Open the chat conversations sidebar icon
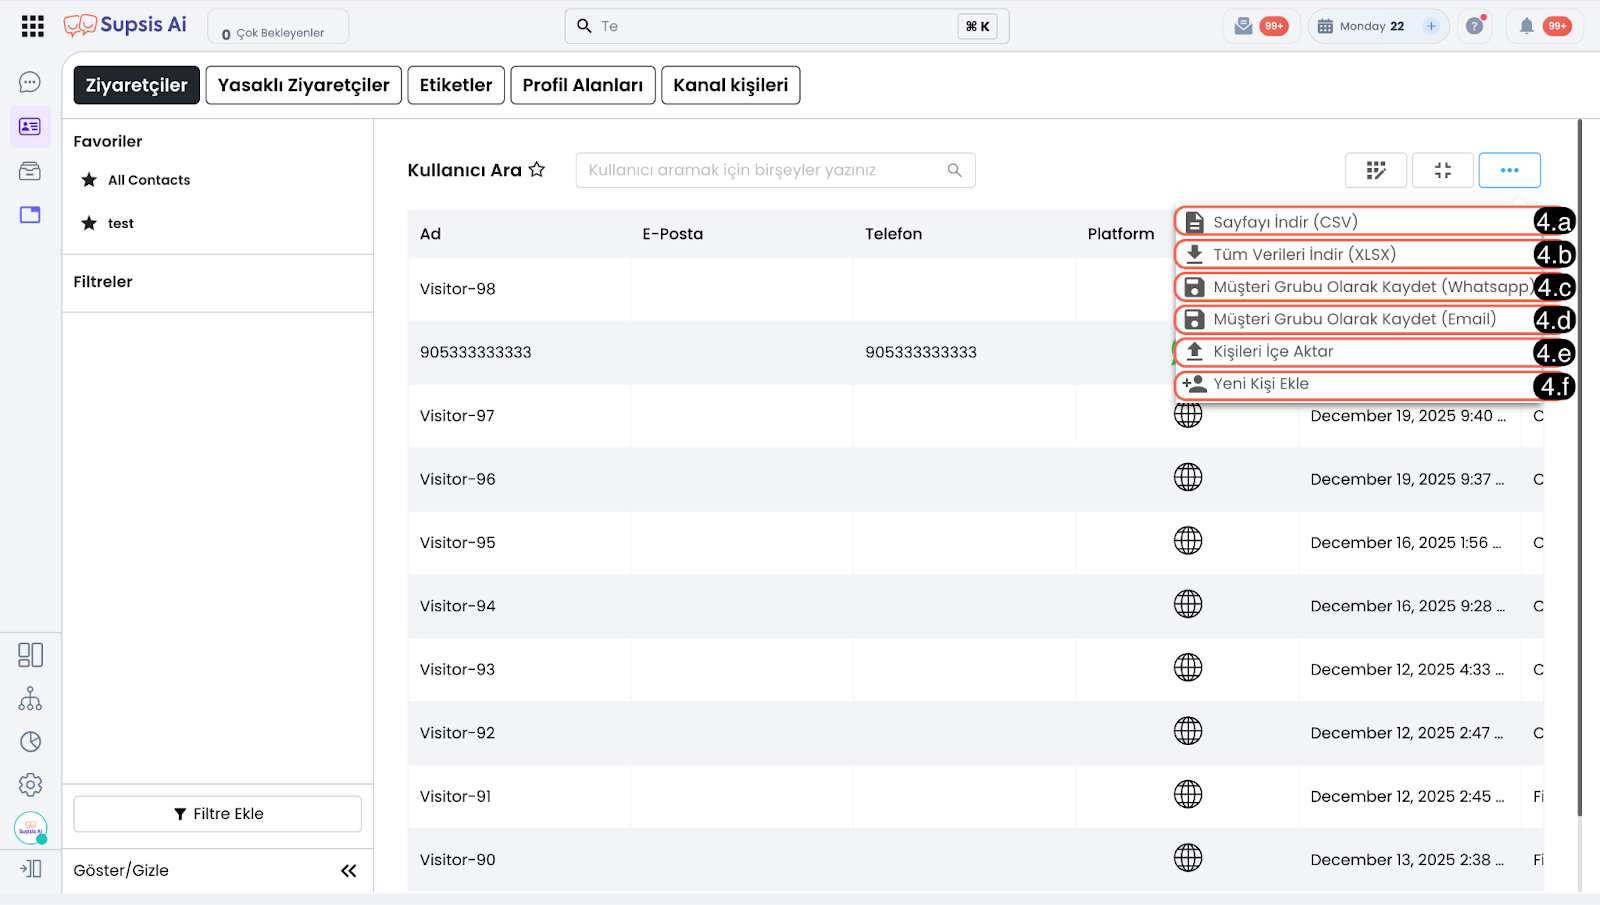 30,82
